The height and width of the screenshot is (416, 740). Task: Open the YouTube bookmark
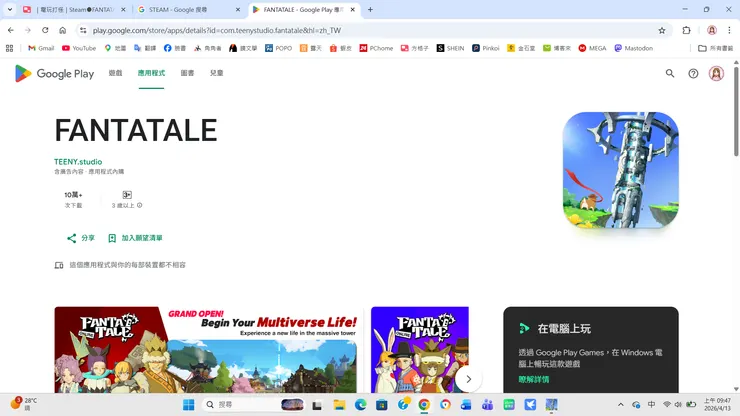click(x=79, y=48)
